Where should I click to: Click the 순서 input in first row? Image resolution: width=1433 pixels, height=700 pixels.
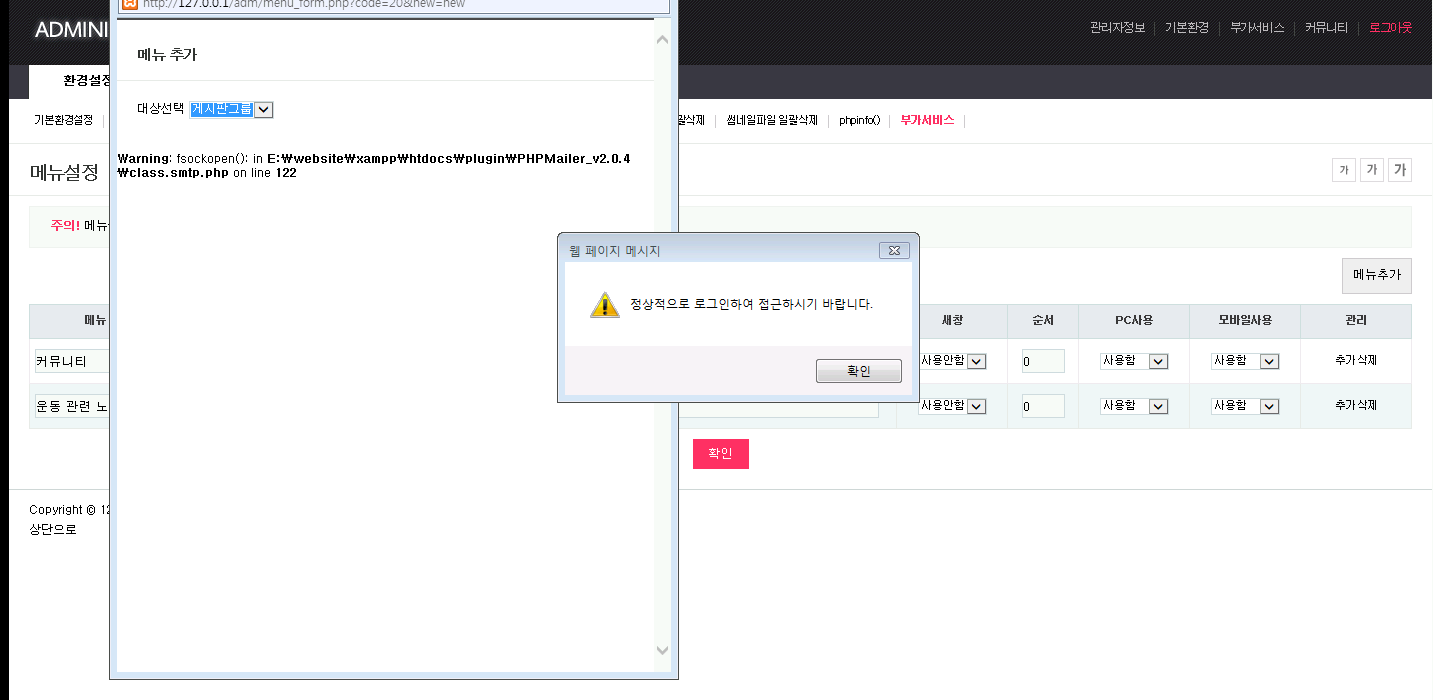(x=1042, y=361)
